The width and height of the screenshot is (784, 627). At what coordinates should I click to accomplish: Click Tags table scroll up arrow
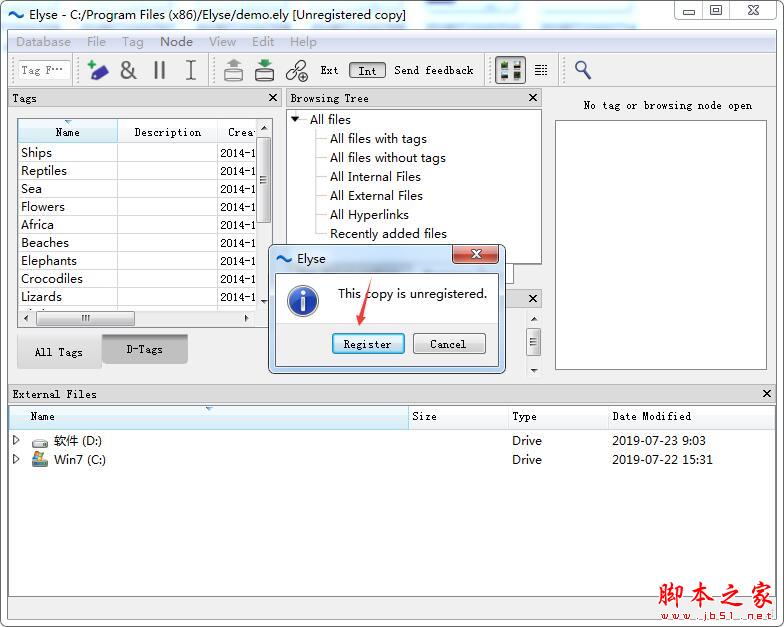click(x=264, y=128)
